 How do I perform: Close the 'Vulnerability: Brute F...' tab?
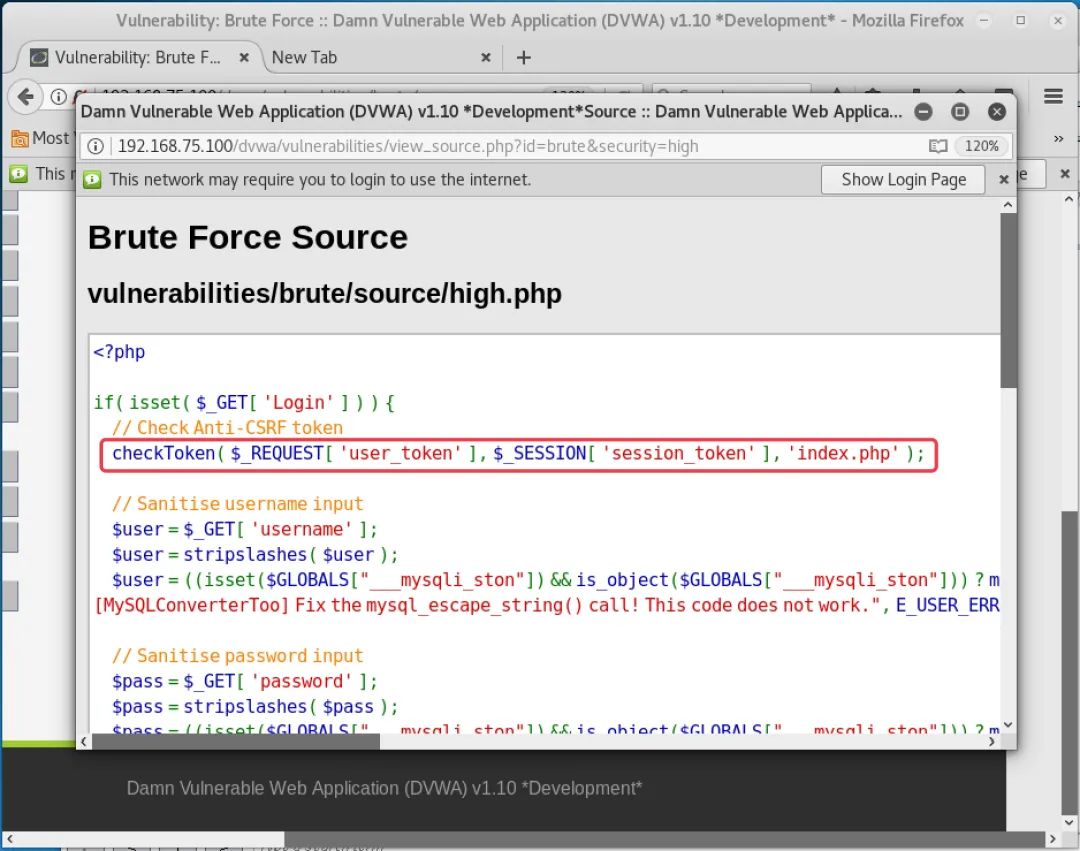point(244,58)
